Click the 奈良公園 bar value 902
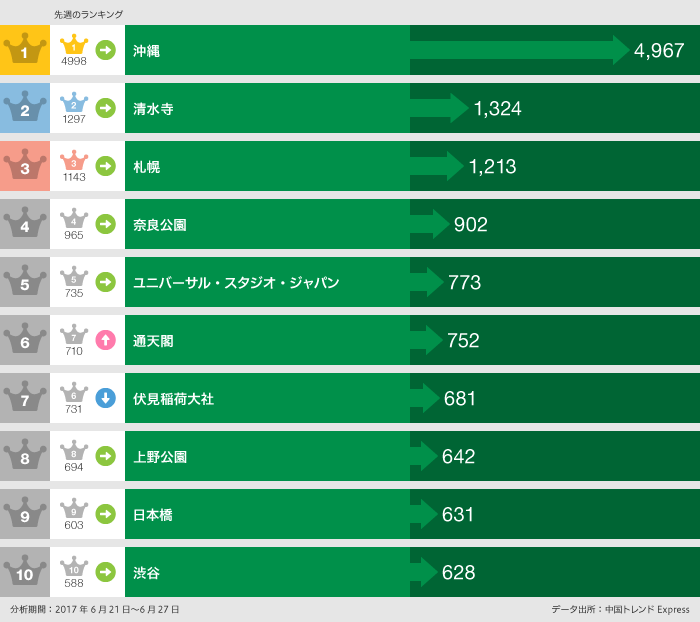The height and width of the screenshot is (622, 700). point(470,225)
